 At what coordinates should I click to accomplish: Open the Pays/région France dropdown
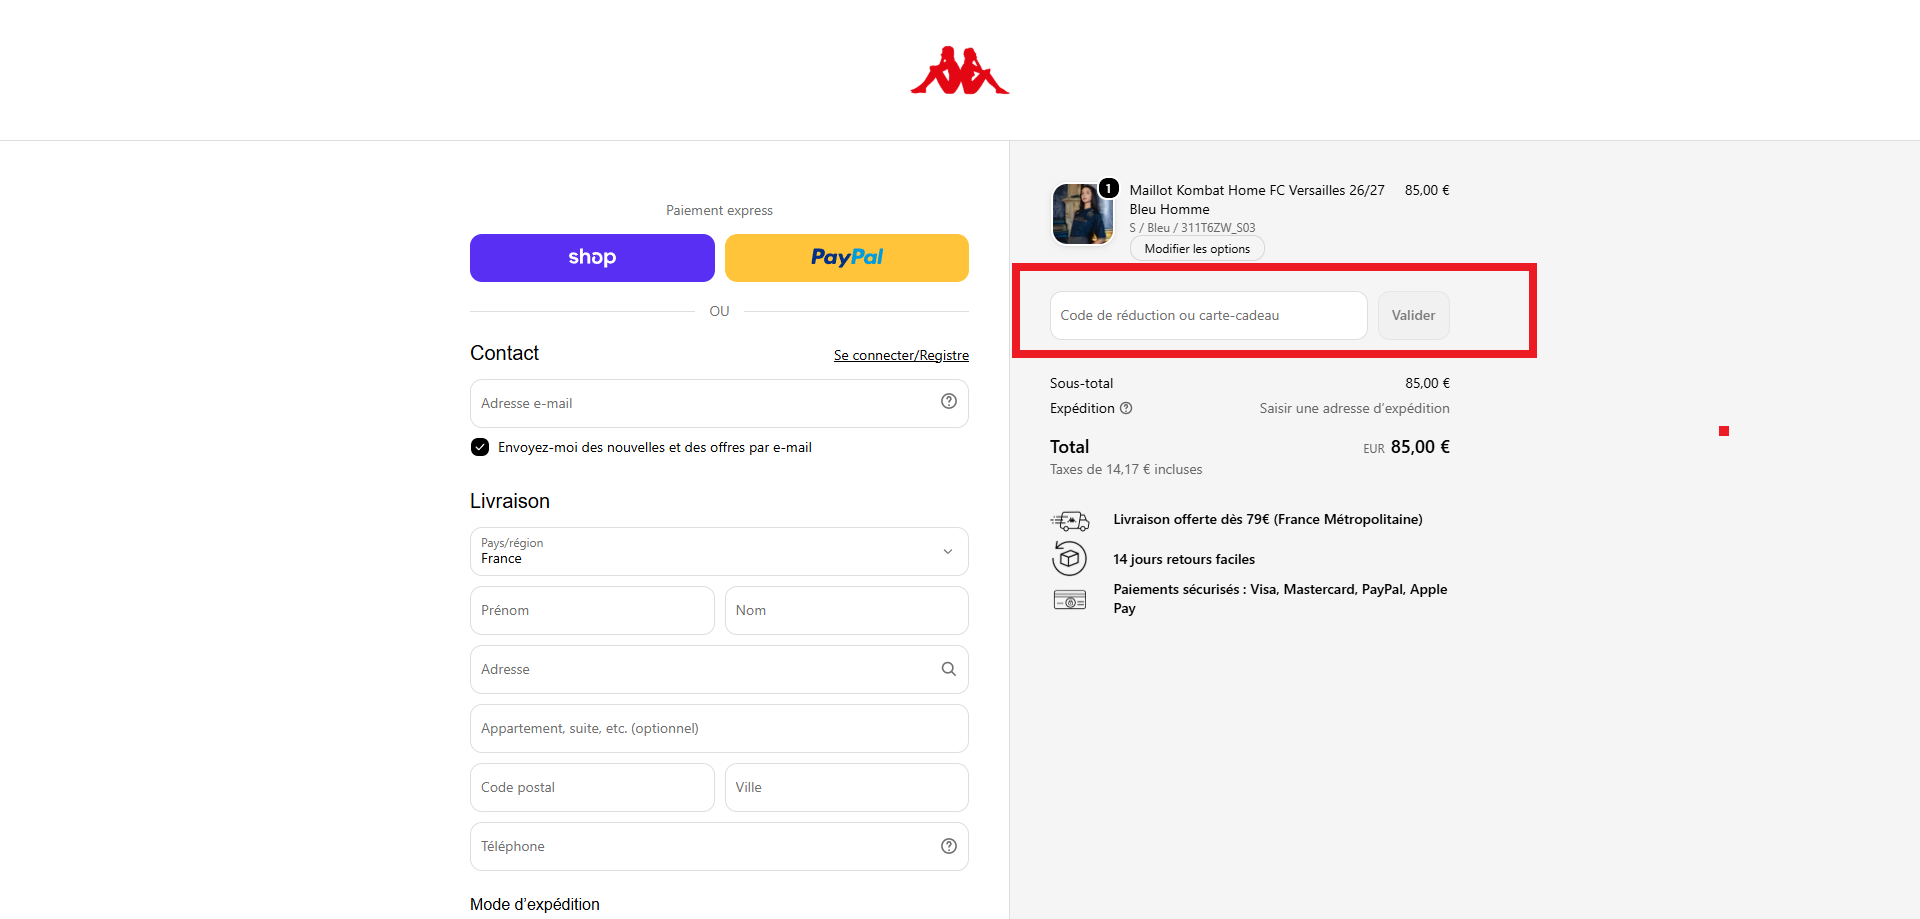coord(719,551)
